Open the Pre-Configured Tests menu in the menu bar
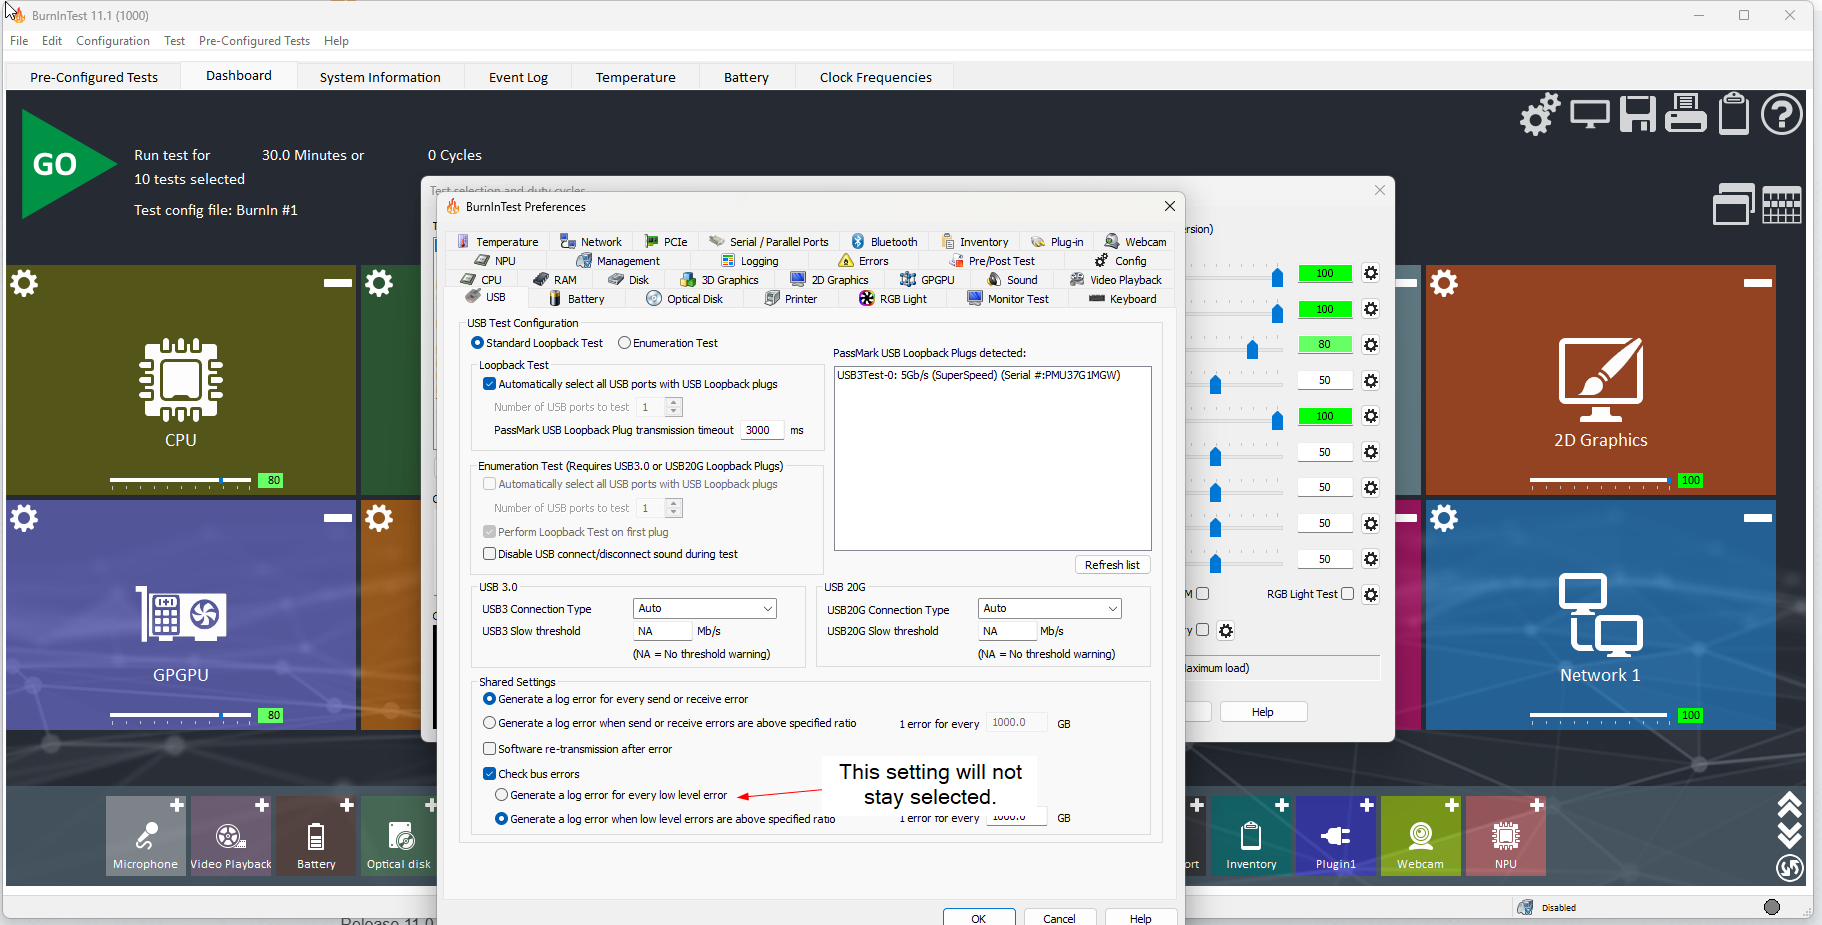The image size is (1822, 925). coord(254,41)
